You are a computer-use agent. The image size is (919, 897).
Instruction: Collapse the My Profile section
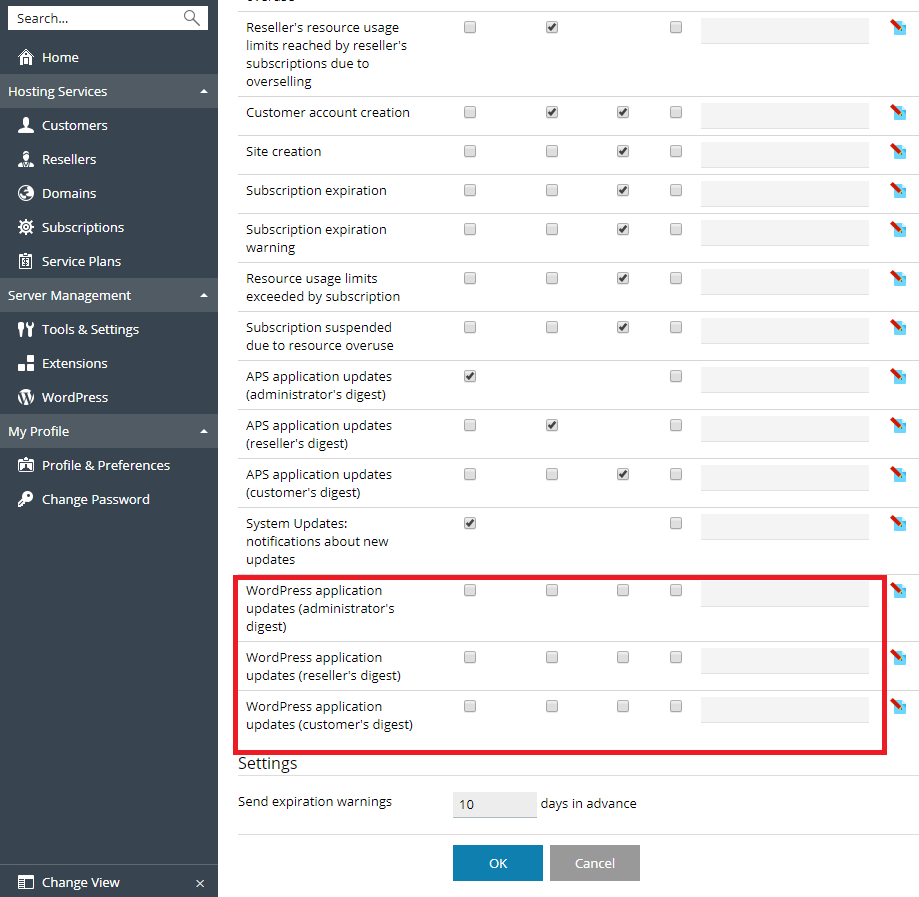click(x=204, y=431)
